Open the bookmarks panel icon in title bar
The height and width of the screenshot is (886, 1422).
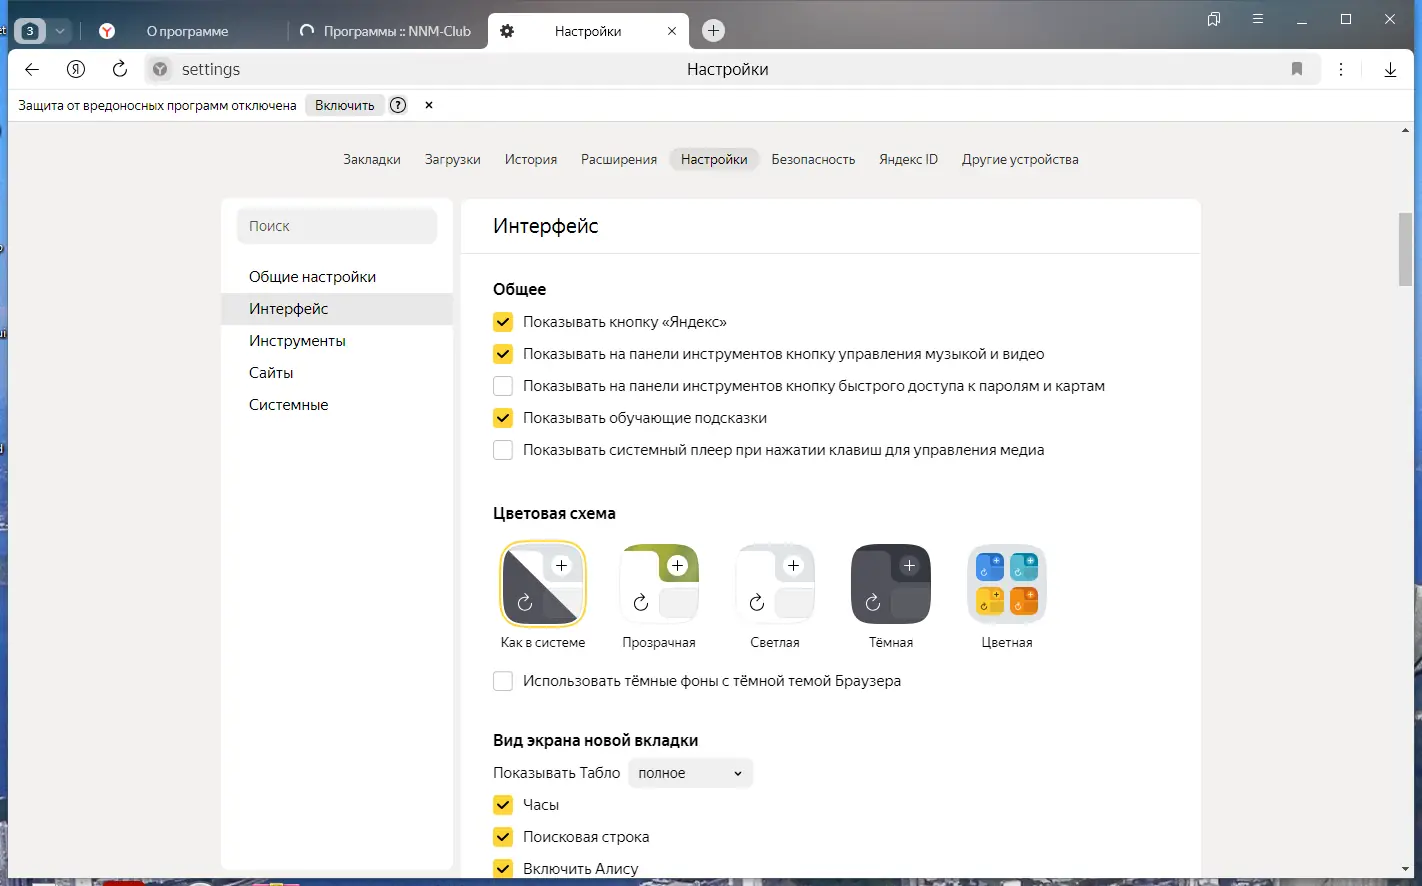point(1214,19)
